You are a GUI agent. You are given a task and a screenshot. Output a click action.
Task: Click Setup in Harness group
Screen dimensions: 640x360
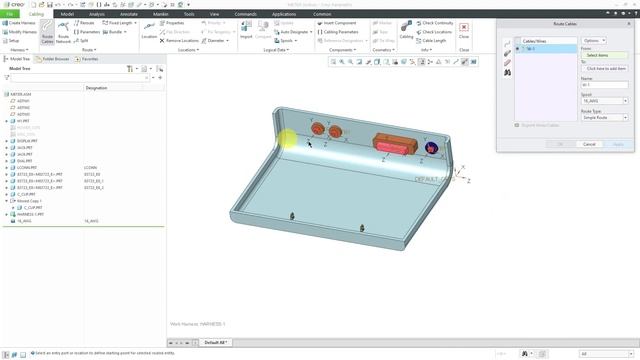11,41
